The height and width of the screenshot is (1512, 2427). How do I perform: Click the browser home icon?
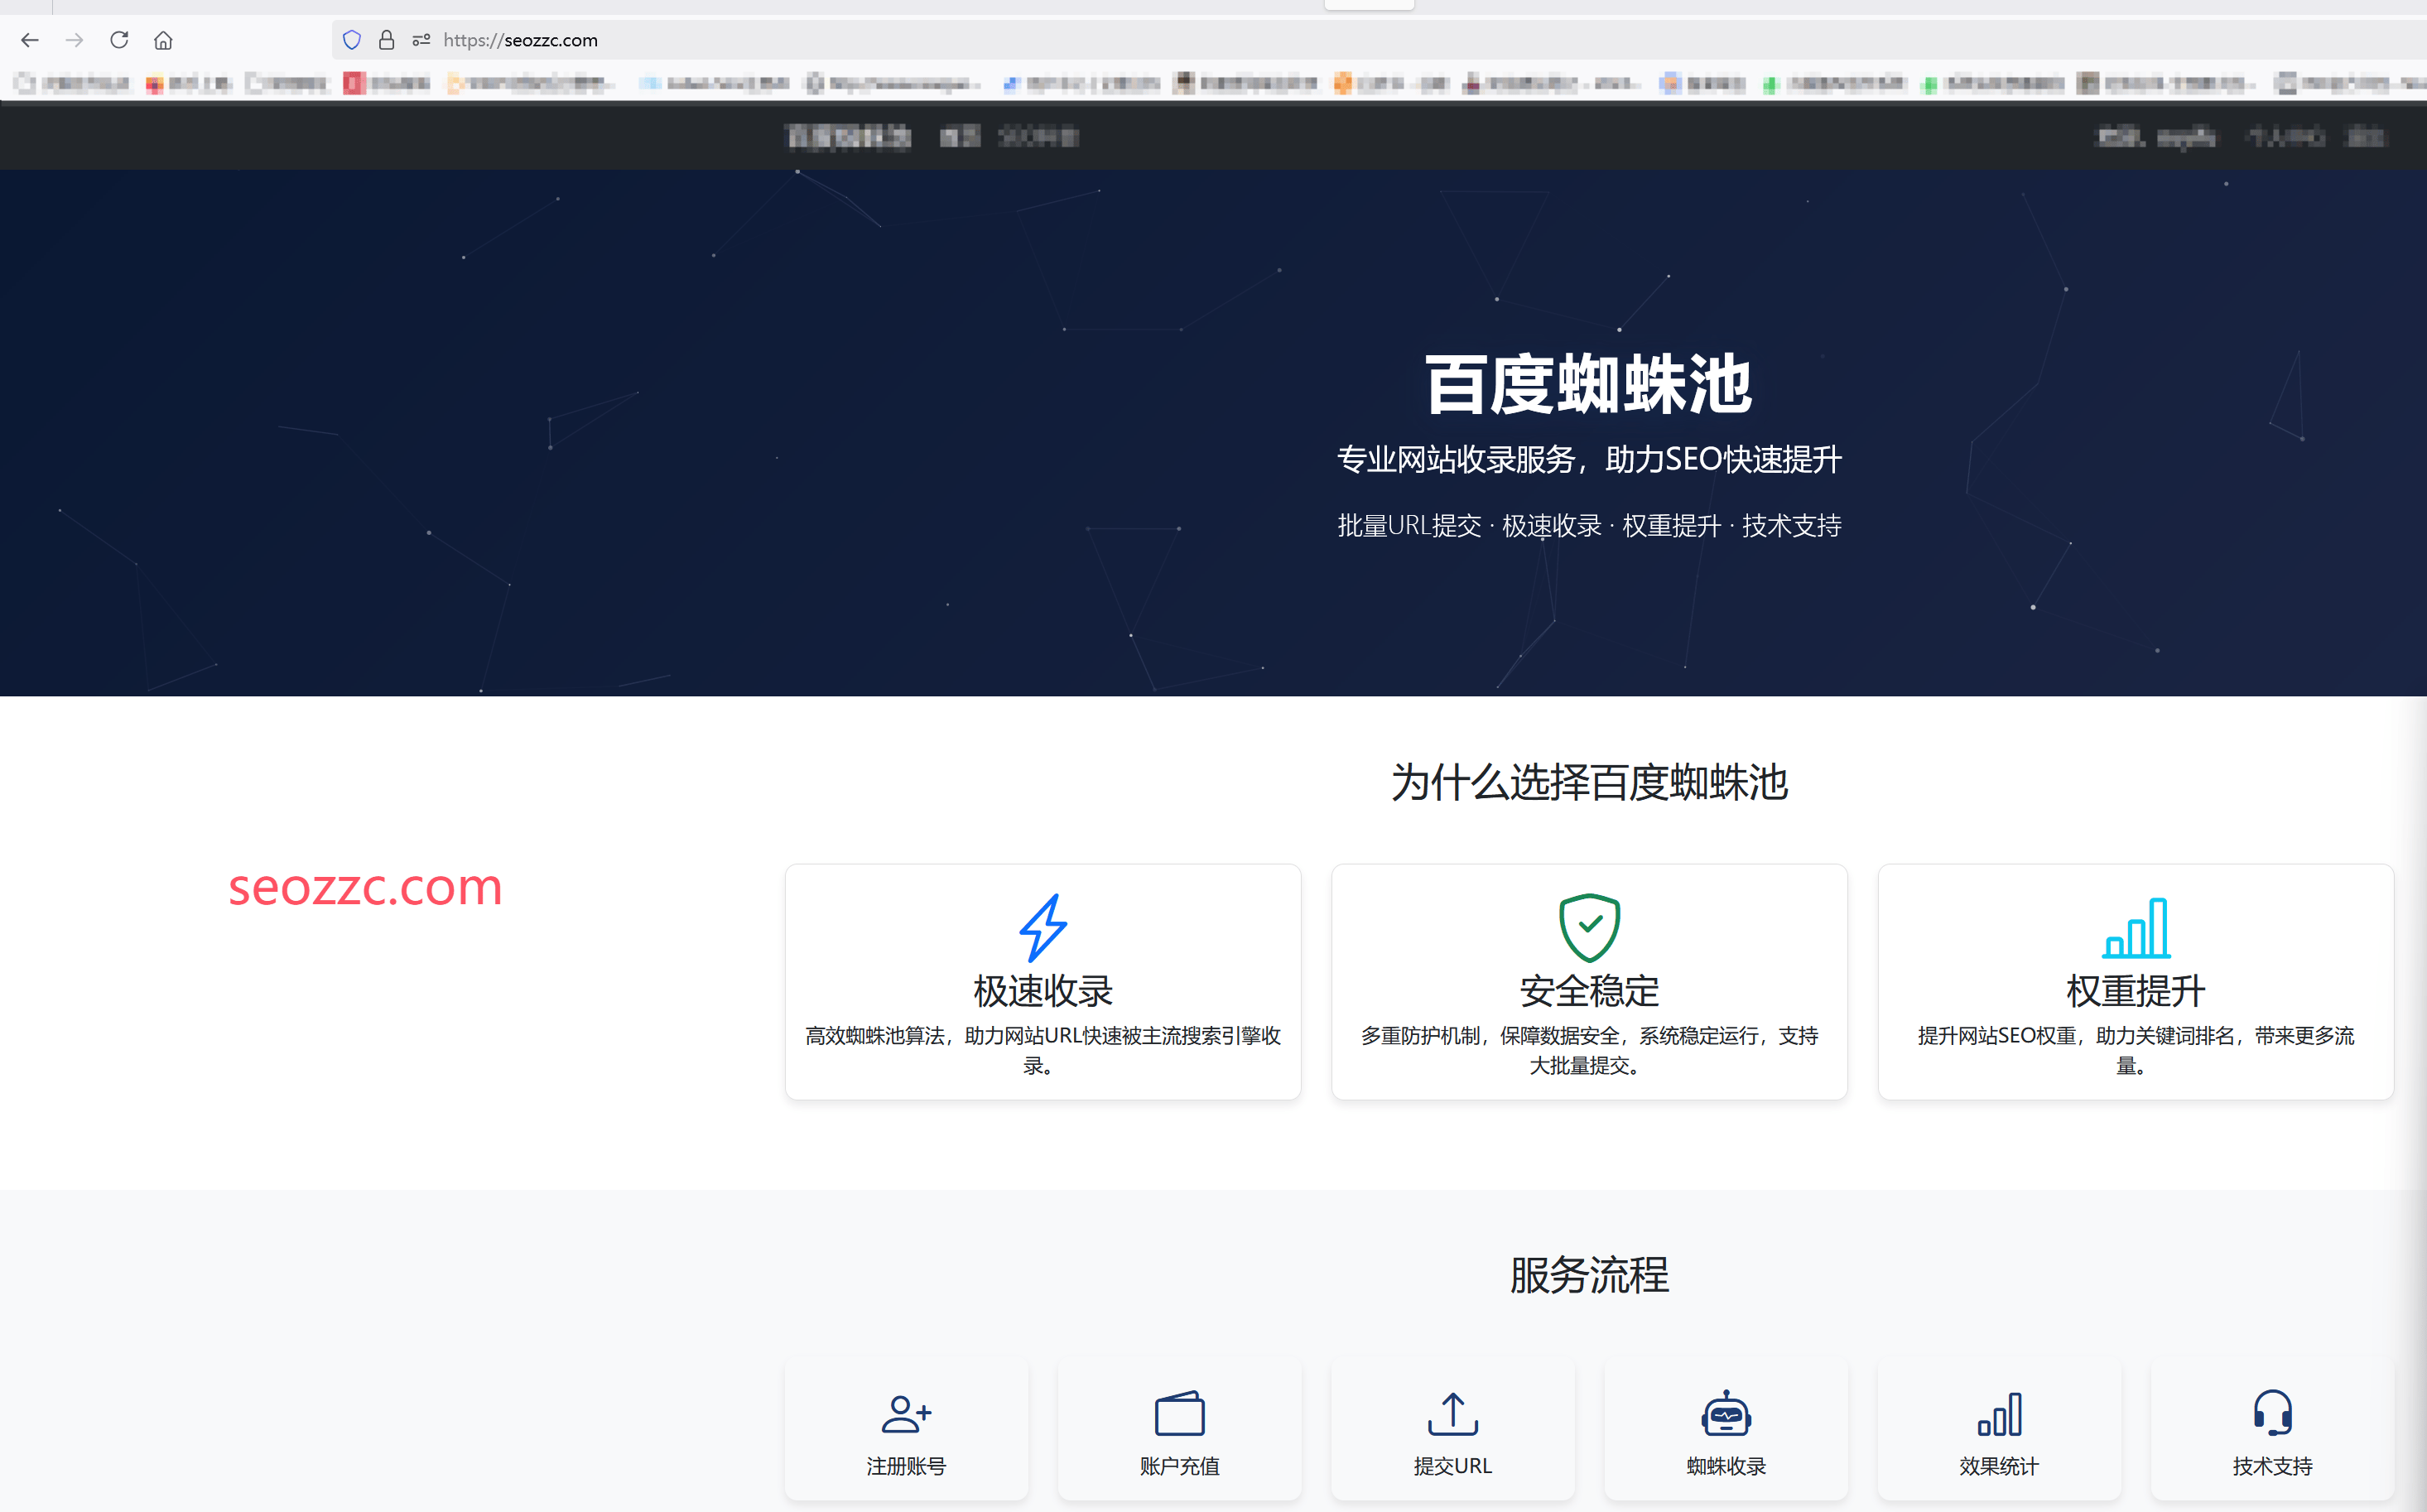(163, 40)
